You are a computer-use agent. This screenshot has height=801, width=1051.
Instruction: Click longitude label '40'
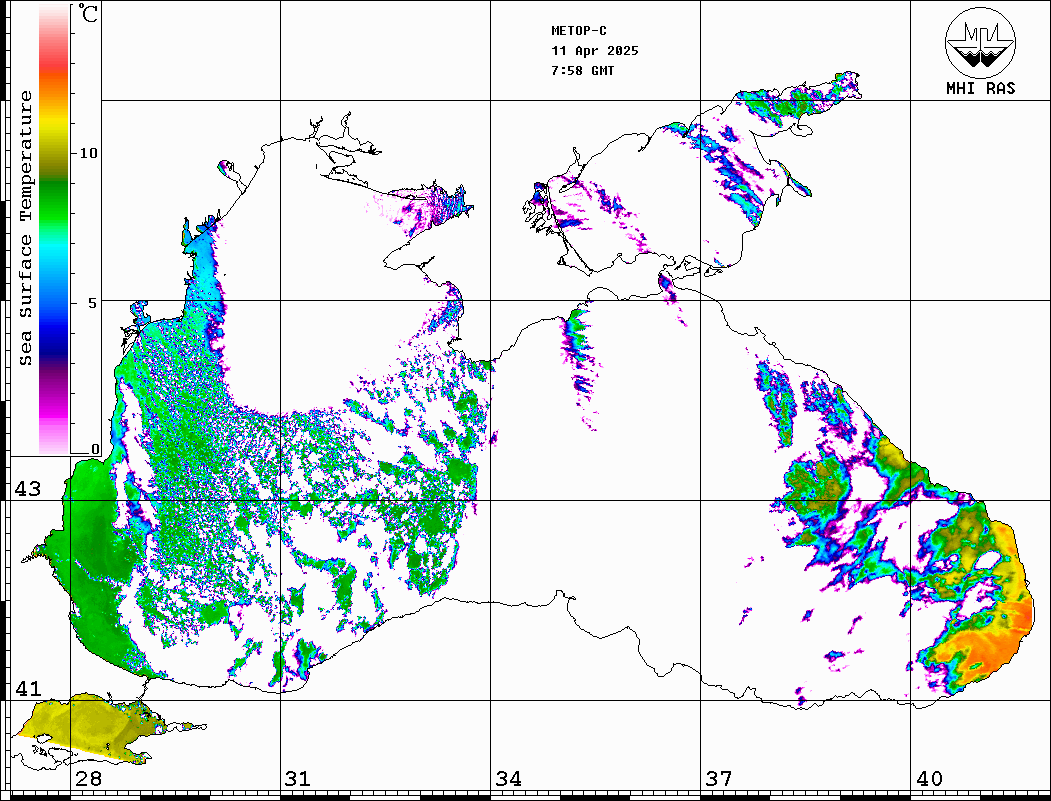(x=929, y=778)
